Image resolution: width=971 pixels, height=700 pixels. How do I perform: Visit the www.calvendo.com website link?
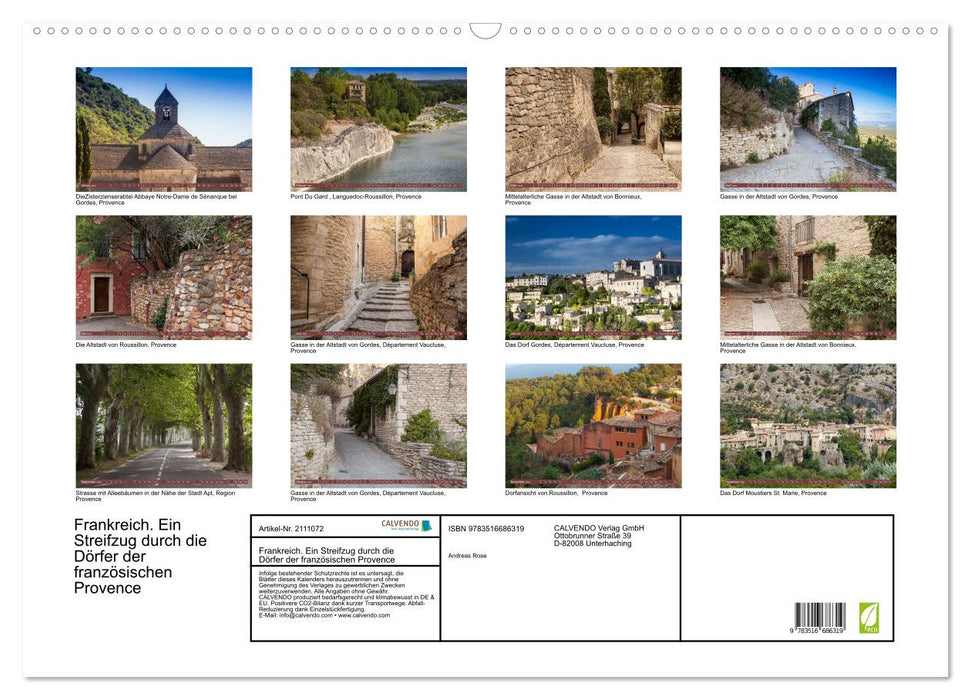pos(365,617)
